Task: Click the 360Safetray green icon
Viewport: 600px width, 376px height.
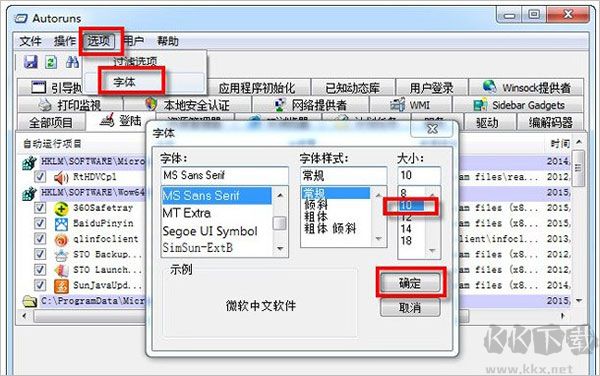Action: (61, 208)
